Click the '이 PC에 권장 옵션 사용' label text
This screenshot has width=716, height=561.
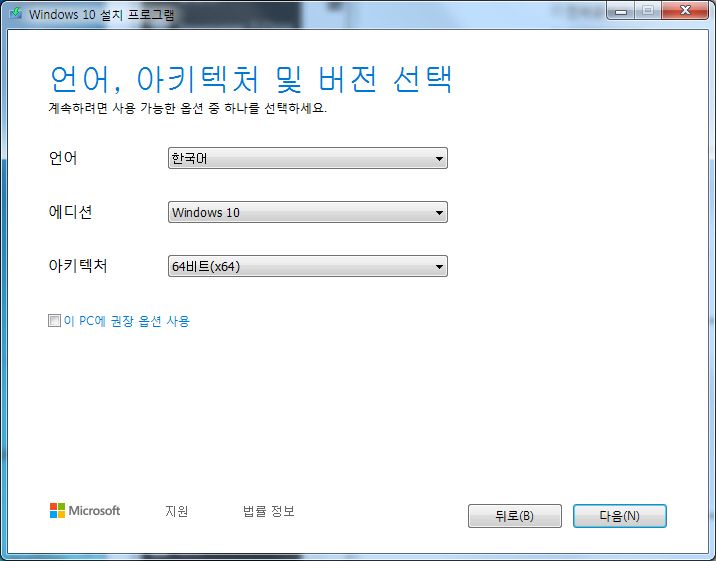pos(127,321)
